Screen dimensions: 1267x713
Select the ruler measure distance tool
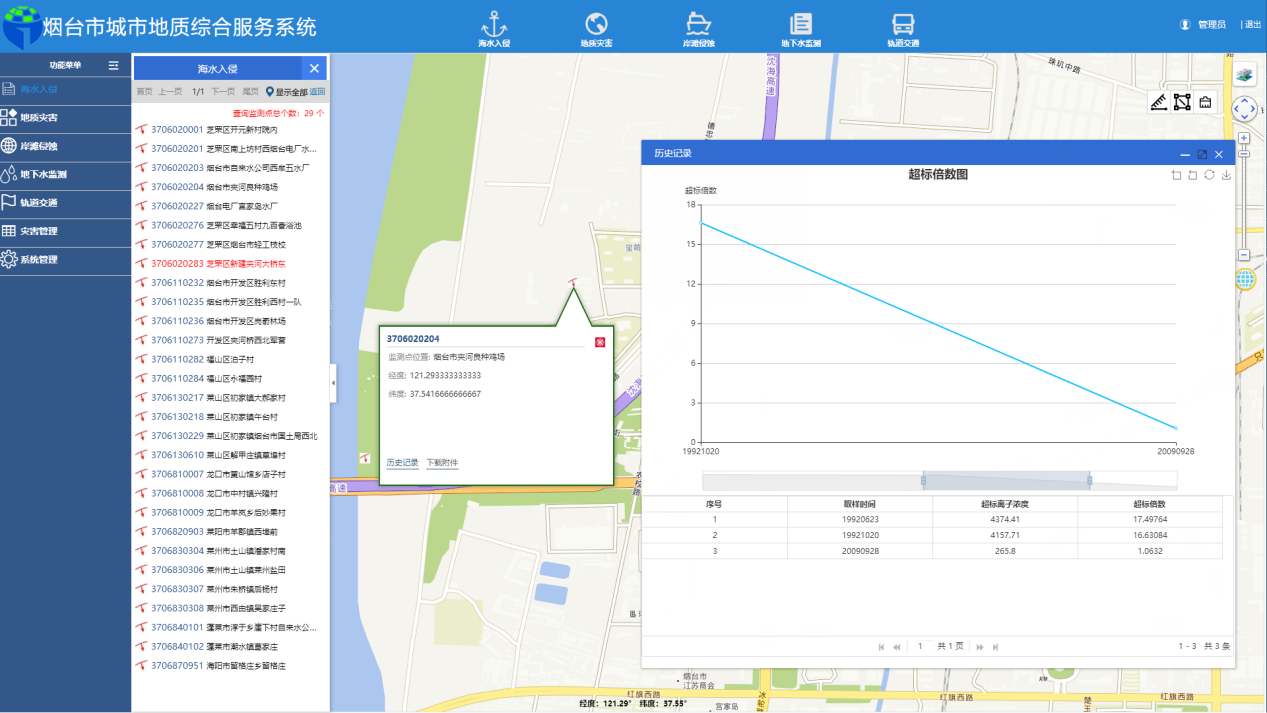(1159, 102)
